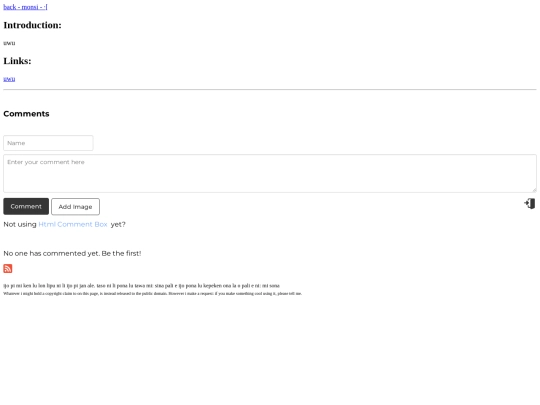Follow the uwu link under Links
The width and height of the screenshot is (540, 405).
pos(9,79)
